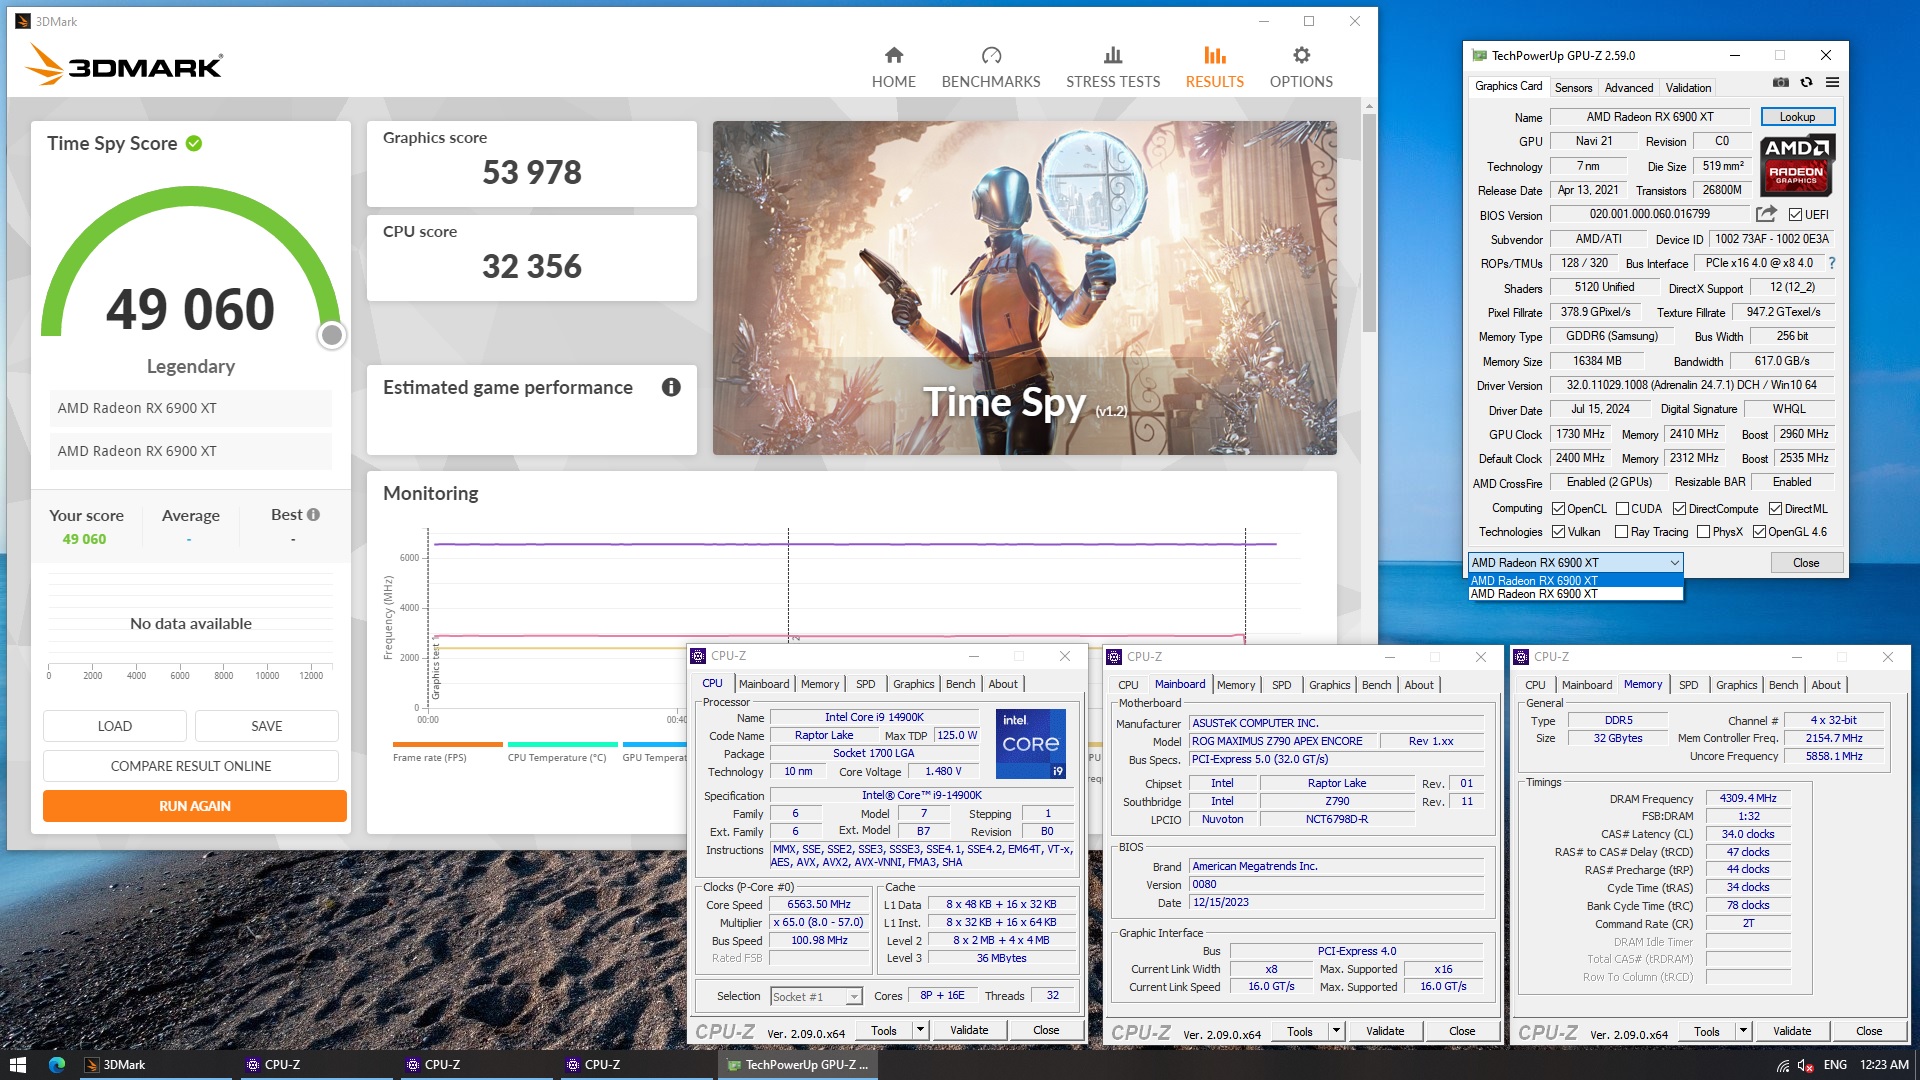
Task: Click the SAVE button in 3DMark
Action: 267,726
